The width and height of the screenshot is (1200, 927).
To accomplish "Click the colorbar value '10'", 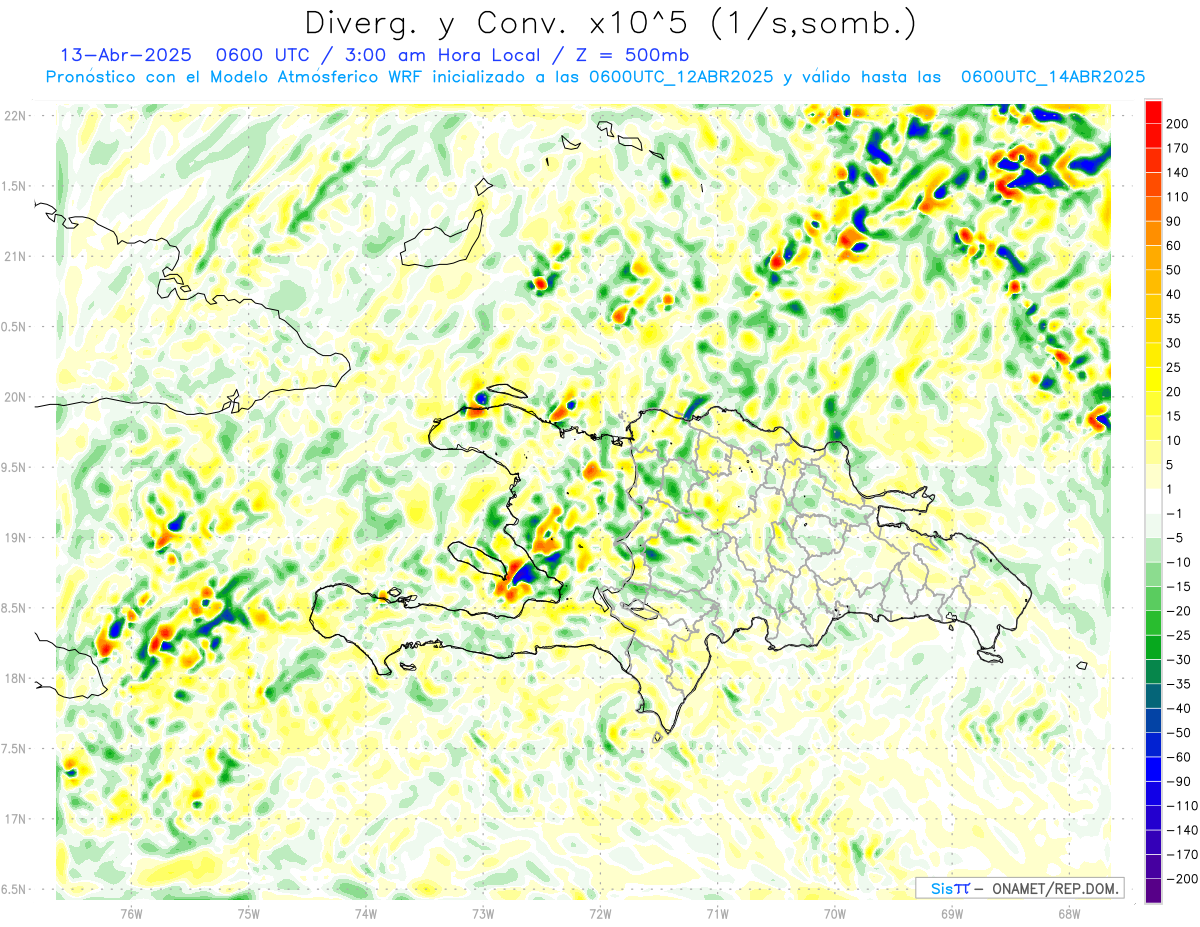I will point(1174,440).
